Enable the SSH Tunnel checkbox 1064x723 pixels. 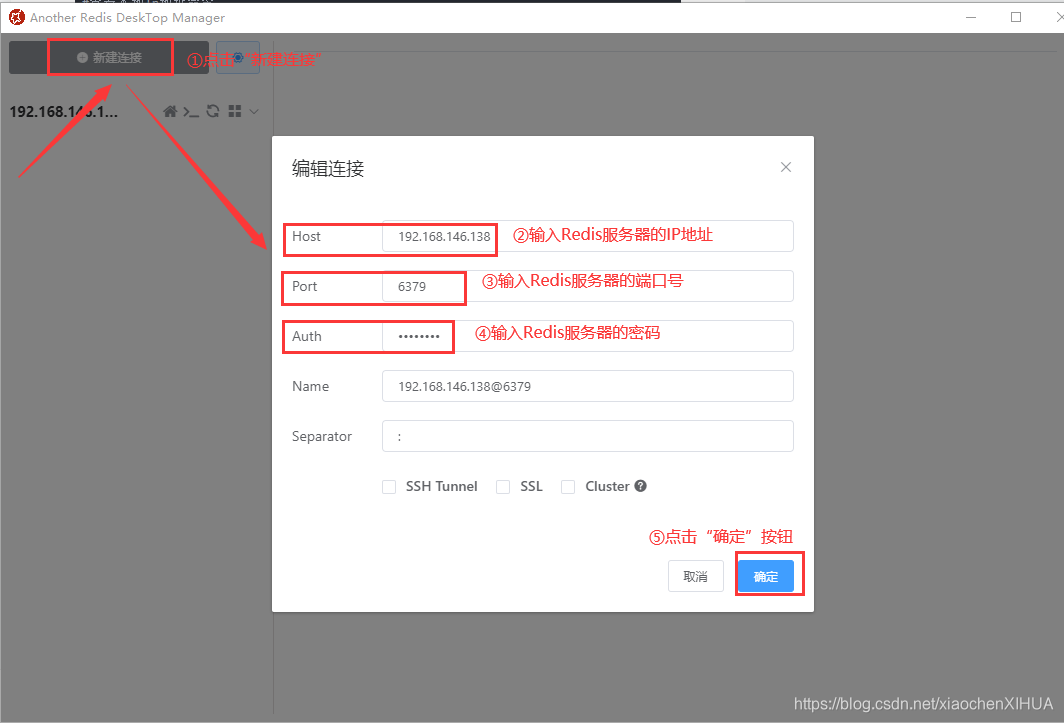[389, 487]
